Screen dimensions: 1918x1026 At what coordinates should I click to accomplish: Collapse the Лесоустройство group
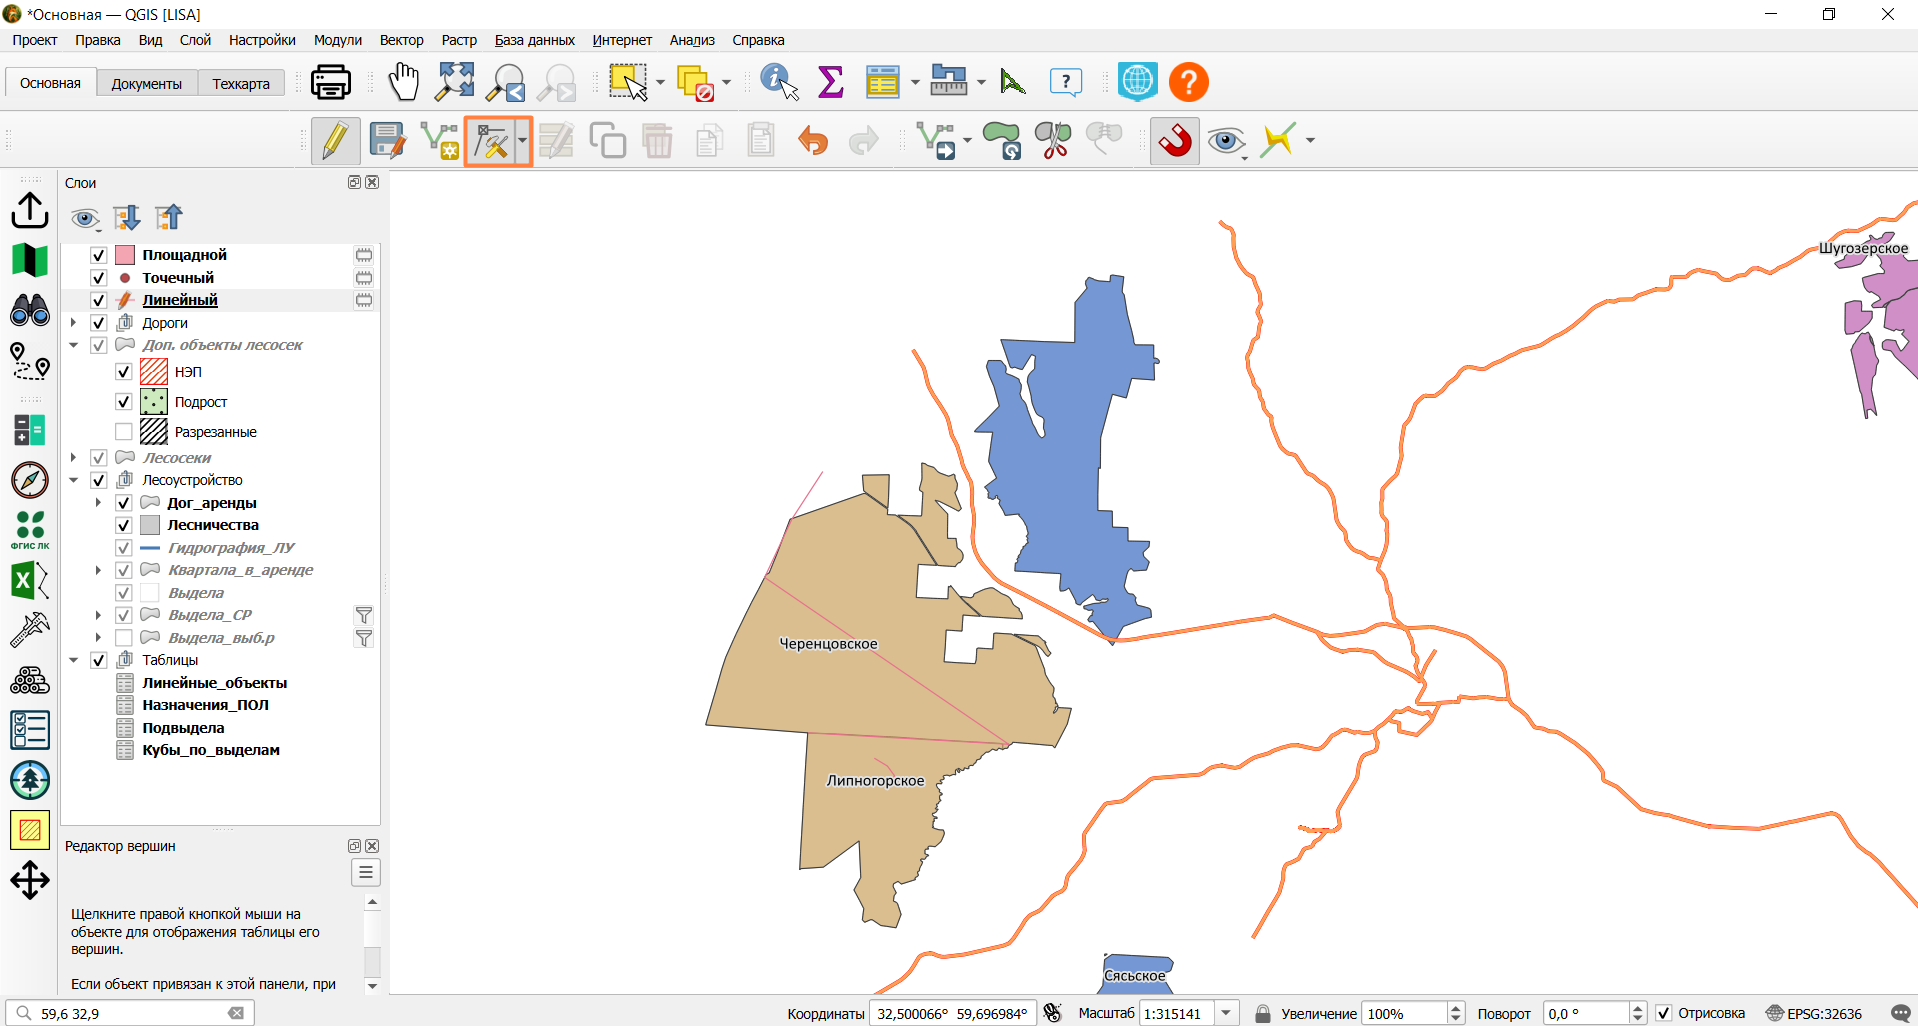(x=74, y=480)
